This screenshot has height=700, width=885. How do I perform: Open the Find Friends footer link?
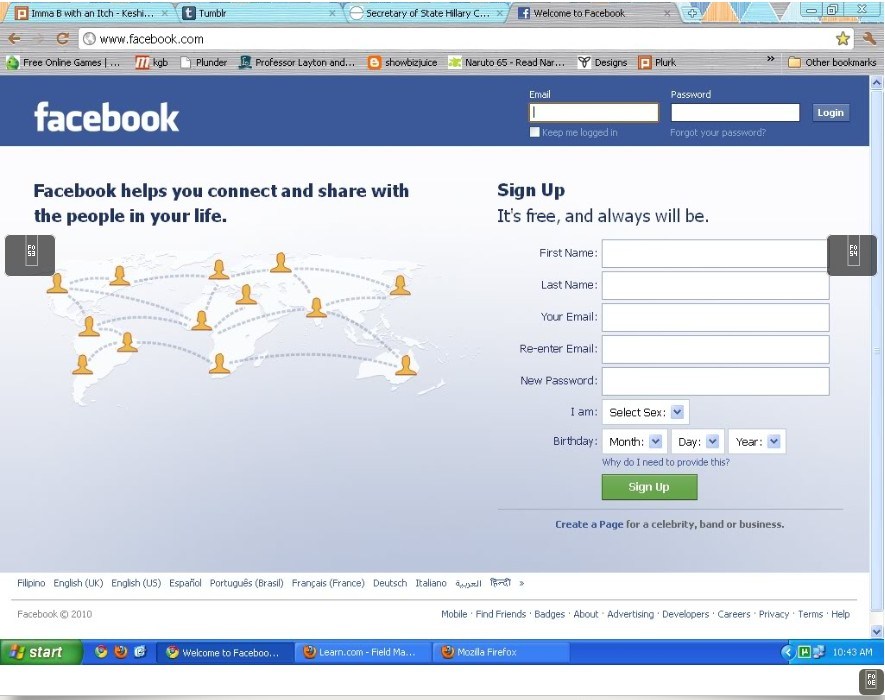[x=501, y=614]
